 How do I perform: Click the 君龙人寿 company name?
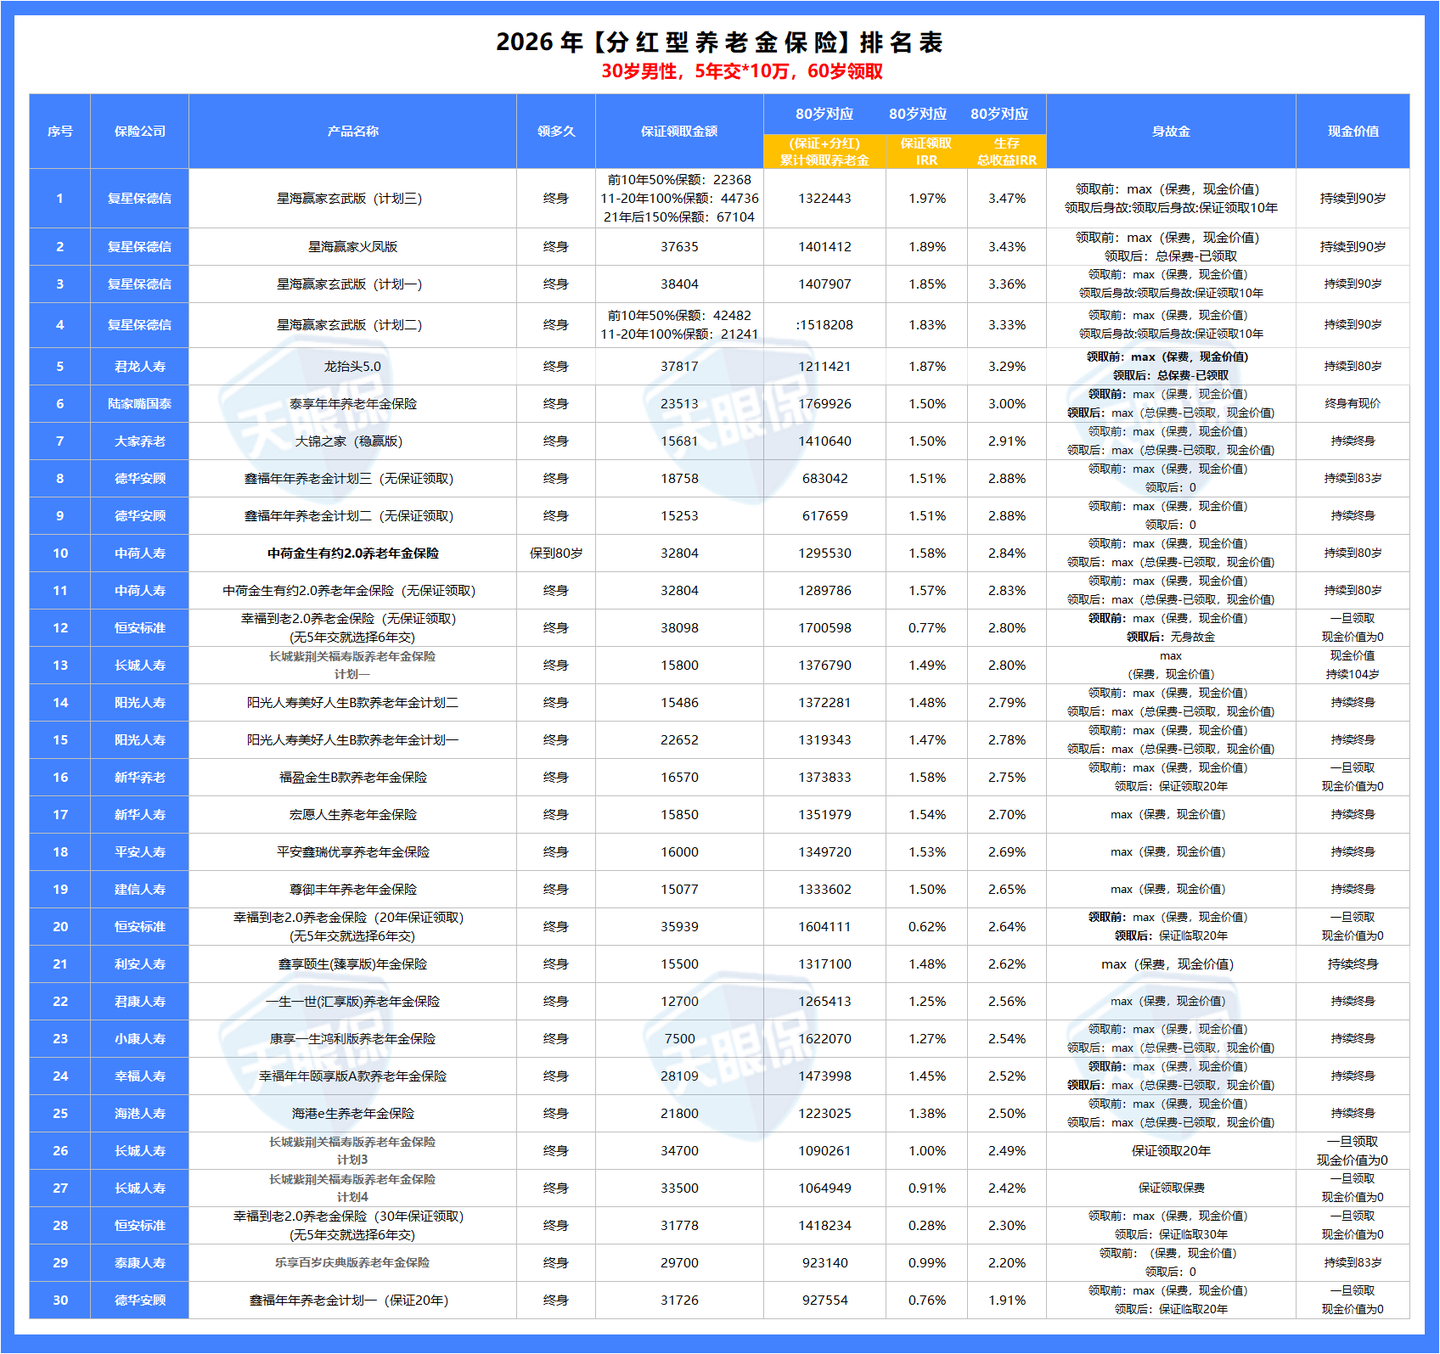coord(140,367)
